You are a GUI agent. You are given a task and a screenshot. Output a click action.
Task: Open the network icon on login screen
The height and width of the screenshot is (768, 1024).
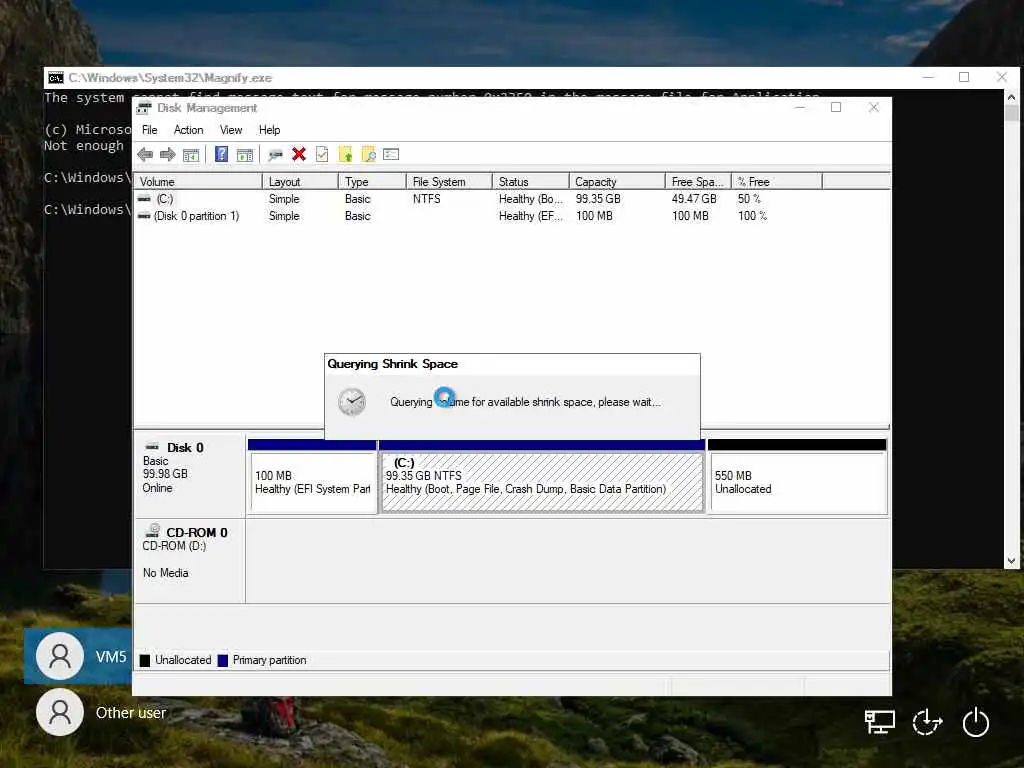[880, 722]
